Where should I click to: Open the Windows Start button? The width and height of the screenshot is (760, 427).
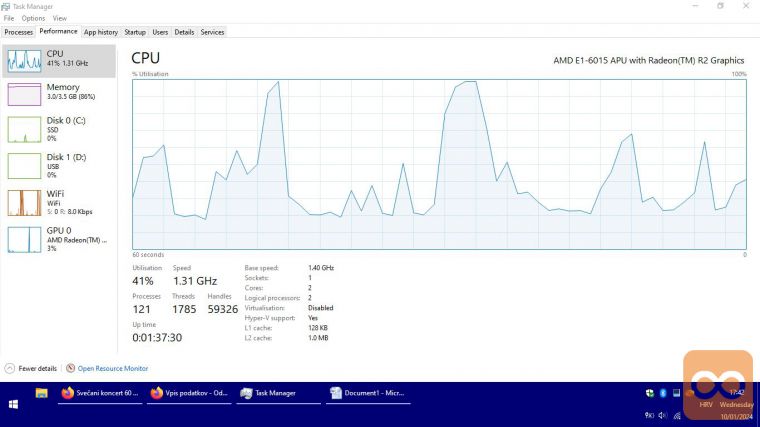pos(13,404)
